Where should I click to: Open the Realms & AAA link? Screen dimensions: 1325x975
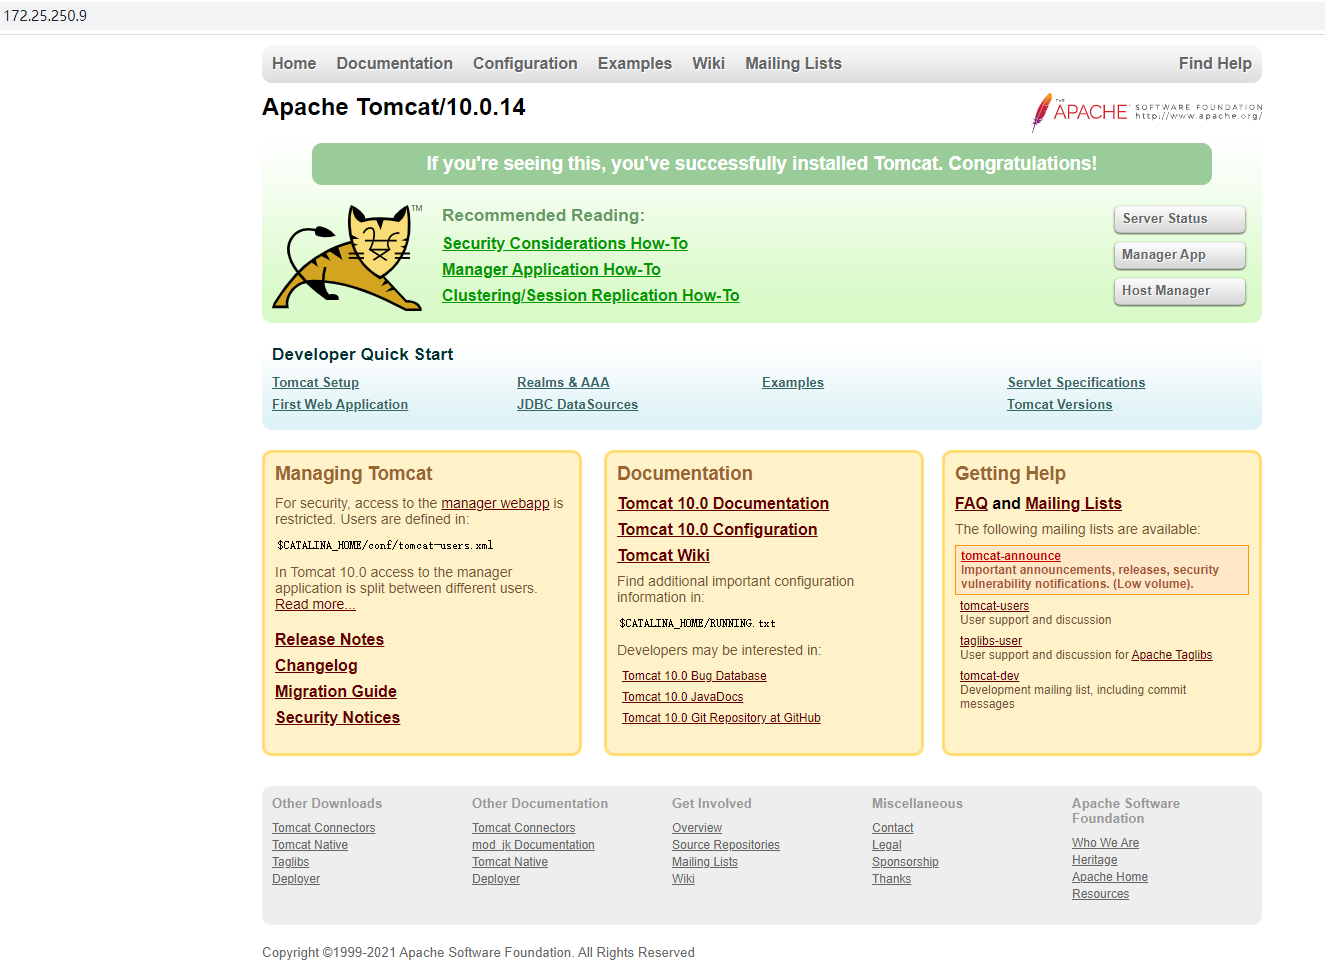[x=563, y=382]
